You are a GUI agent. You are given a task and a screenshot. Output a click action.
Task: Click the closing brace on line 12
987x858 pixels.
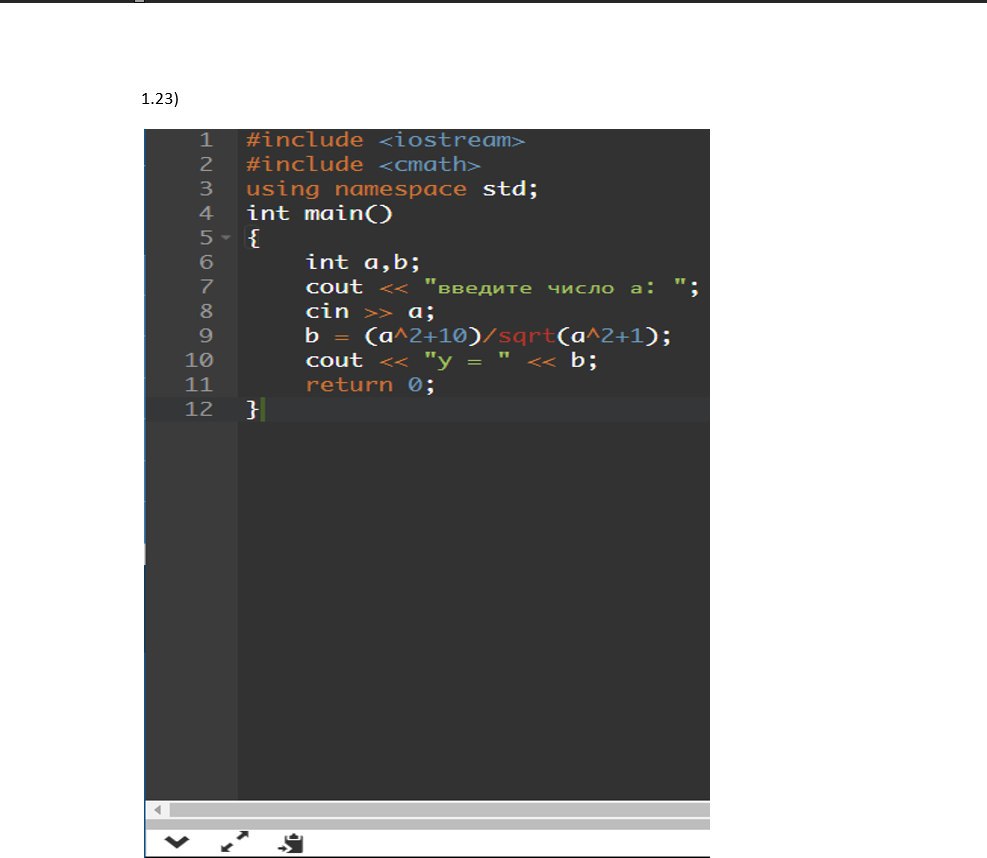[252, 409]
